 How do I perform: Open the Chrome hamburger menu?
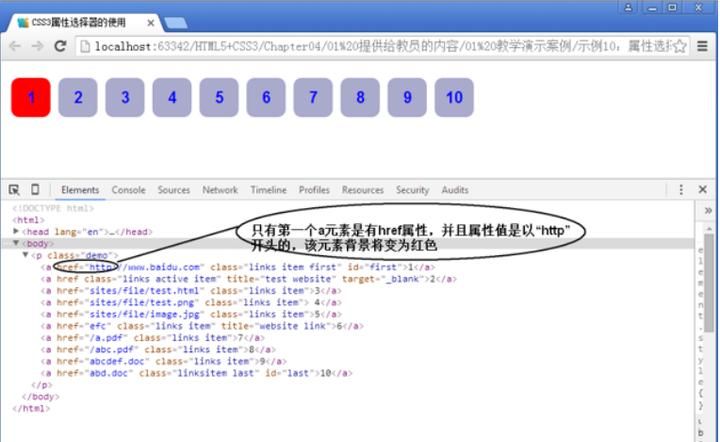702,46
